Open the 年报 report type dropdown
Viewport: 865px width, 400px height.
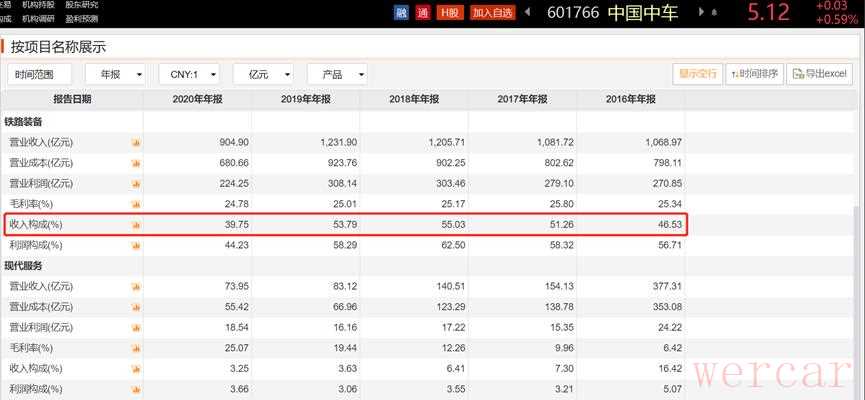(x=115, y=74)
